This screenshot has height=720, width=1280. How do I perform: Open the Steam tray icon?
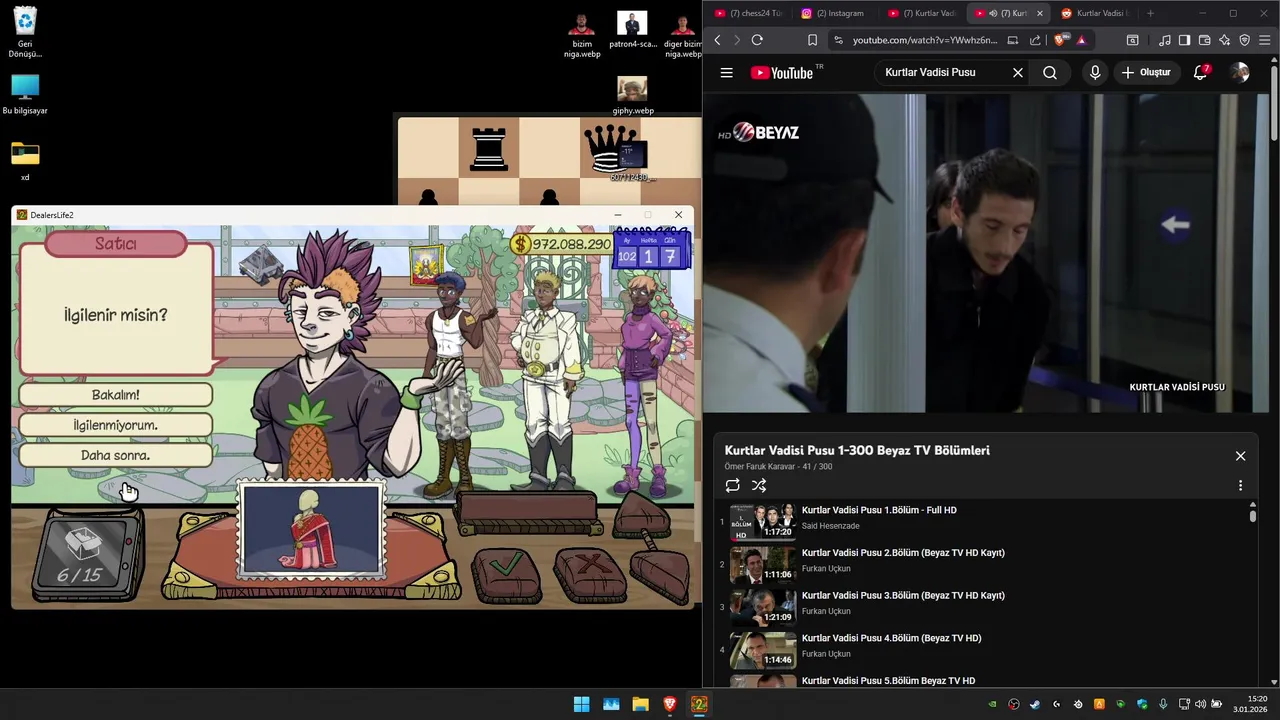tap(1035, 704)
